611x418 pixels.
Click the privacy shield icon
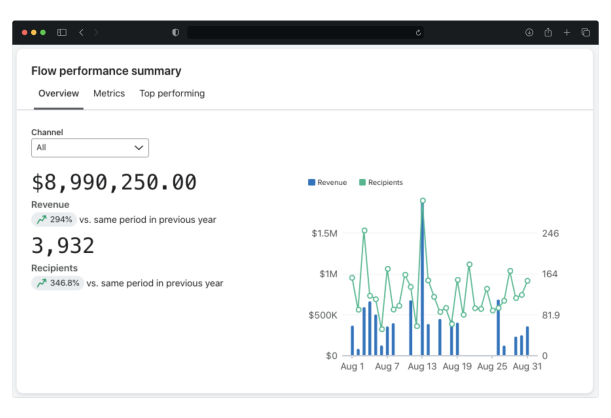click(176, 32)
